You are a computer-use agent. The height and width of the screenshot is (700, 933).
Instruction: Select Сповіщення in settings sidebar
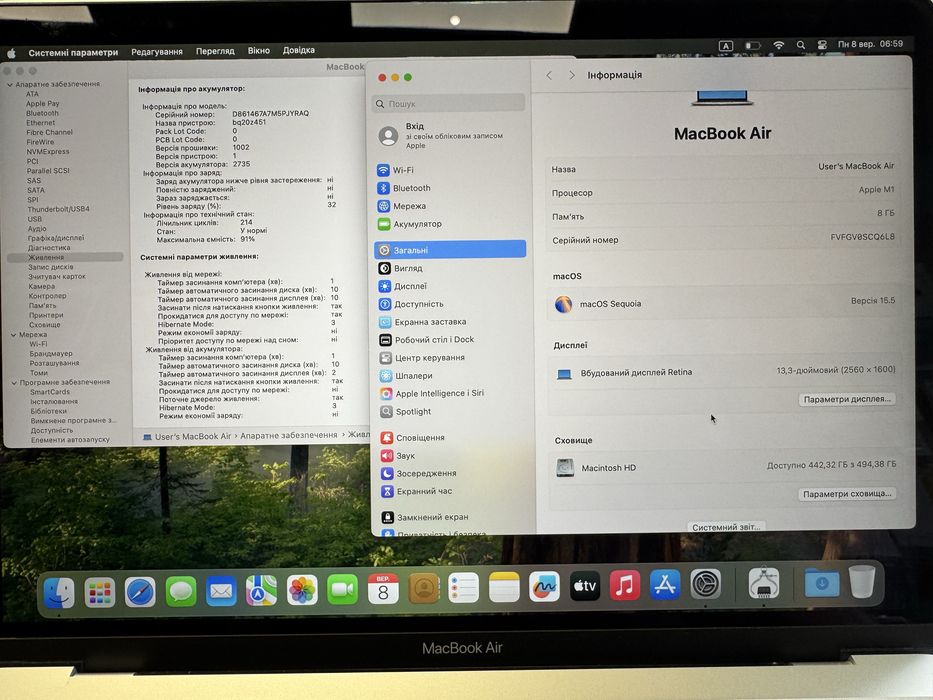(451, 438)
